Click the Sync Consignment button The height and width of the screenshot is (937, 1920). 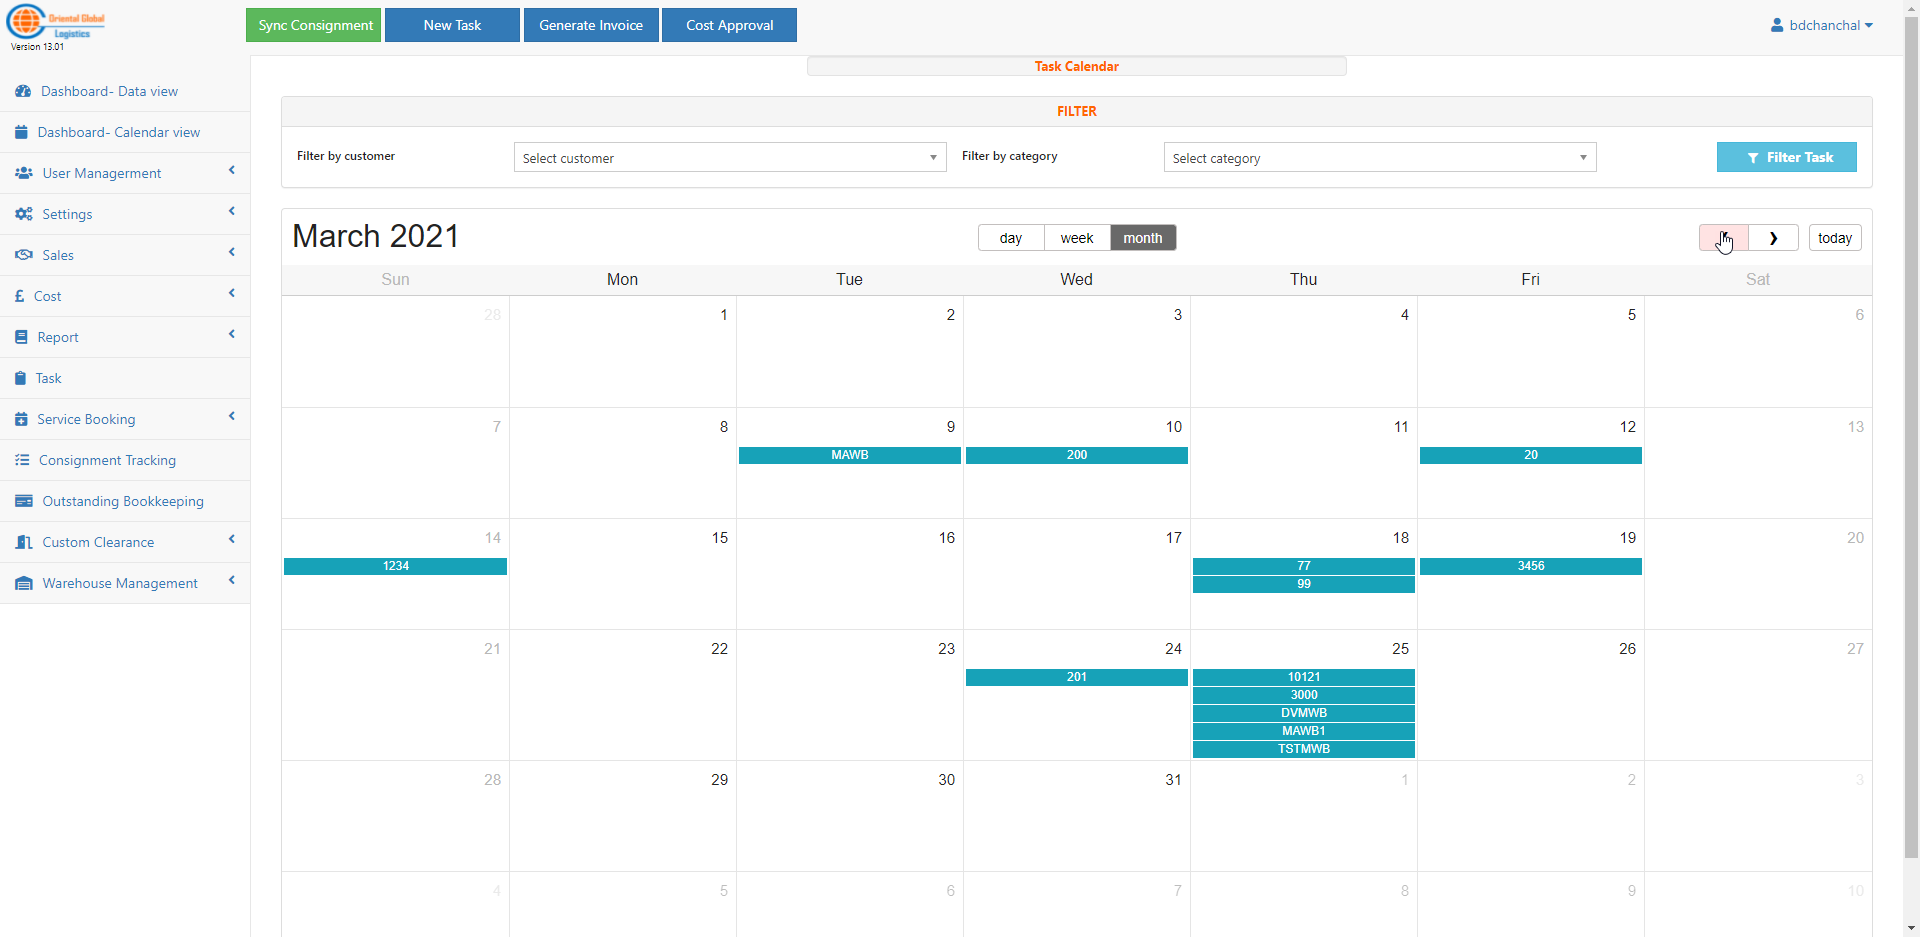point(314,25)
